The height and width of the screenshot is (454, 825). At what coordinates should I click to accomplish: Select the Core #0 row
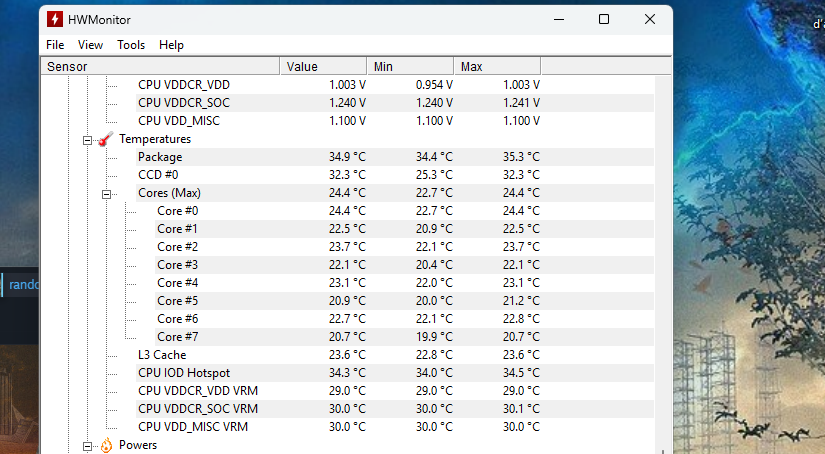[x=404, y=211]
